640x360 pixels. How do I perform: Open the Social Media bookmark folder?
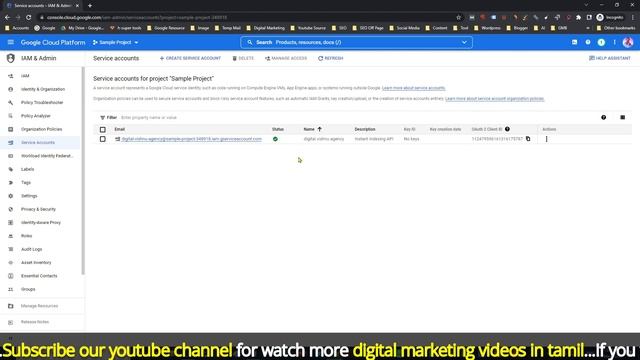click(404, 28)
